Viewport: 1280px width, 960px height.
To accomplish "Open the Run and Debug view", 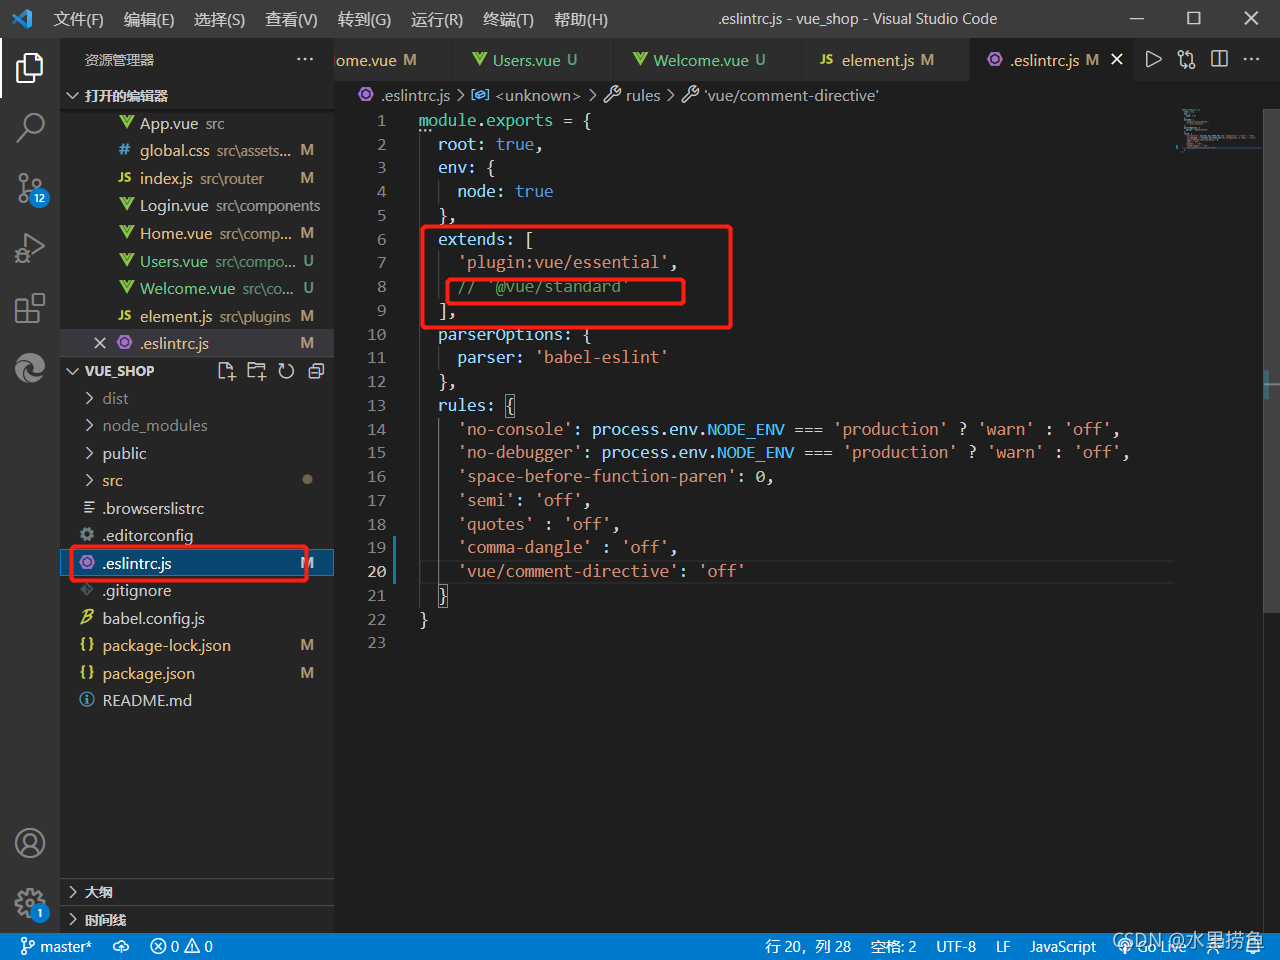I will pos(30,248).
